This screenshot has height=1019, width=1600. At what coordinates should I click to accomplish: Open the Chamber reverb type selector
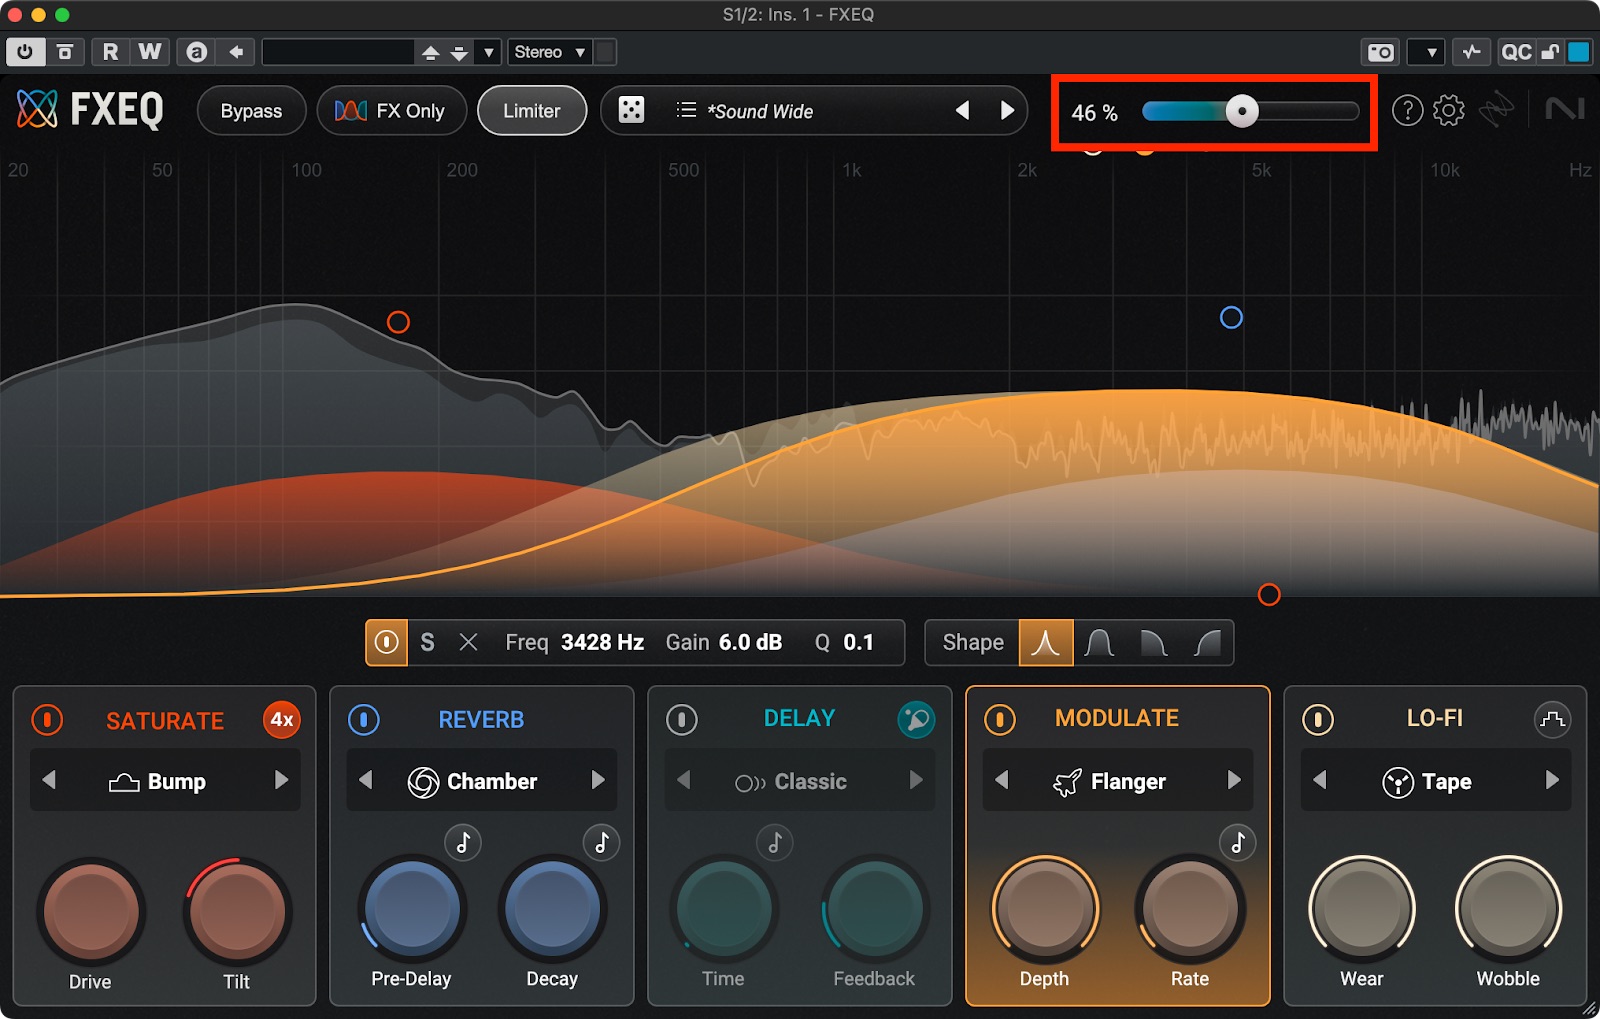[x=482, y=780]
